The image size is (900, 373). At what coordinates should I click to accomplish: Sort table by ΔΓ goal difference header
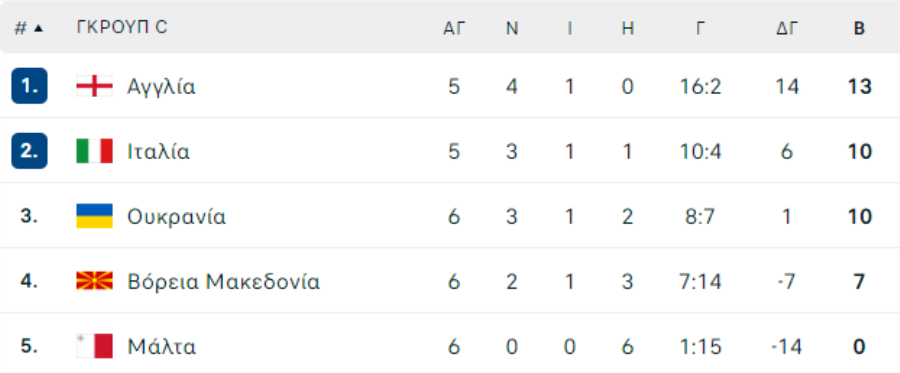(787, 28)
